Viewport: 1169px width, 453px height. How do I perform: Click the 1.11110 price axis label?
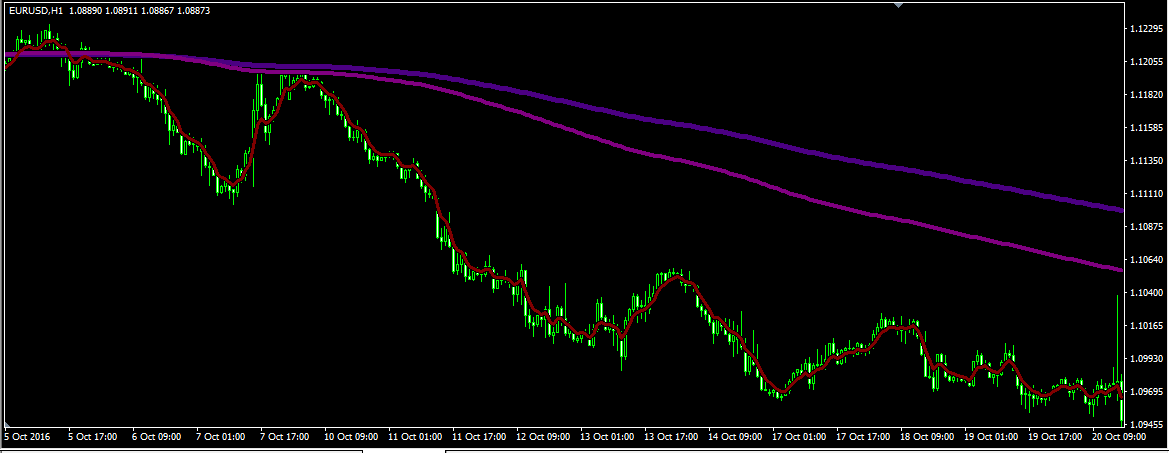[1146, 194]
